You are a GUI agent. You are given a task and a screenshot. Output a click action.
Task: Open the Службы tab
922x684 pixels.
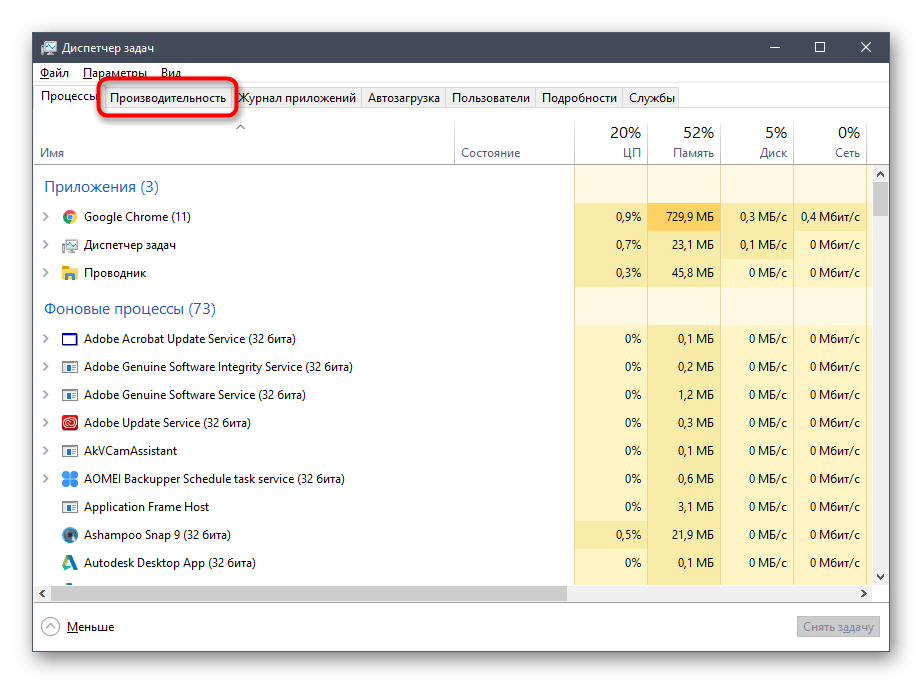pos(651,98)
